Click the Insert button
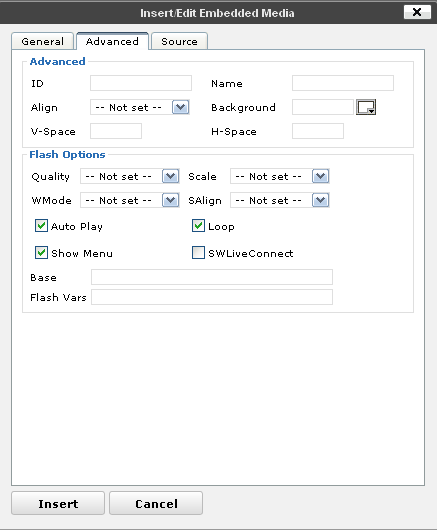The height and width of the screenshot is (530, 437). click(x=58, y=503)
